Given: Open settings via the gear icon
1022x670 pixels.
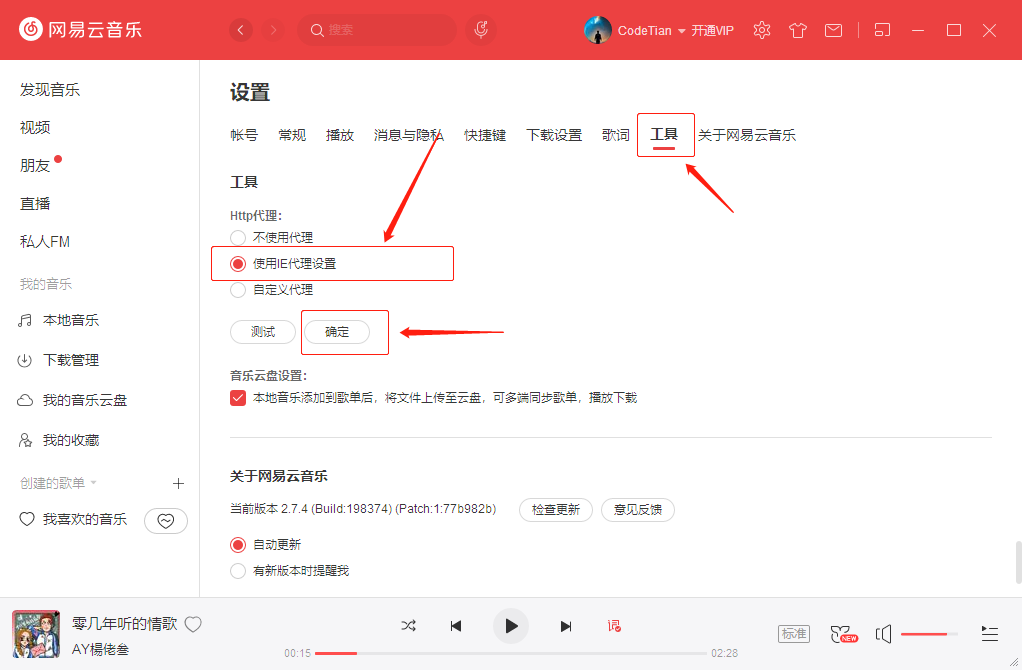Looking at the screenshot, I should point(761,30).
